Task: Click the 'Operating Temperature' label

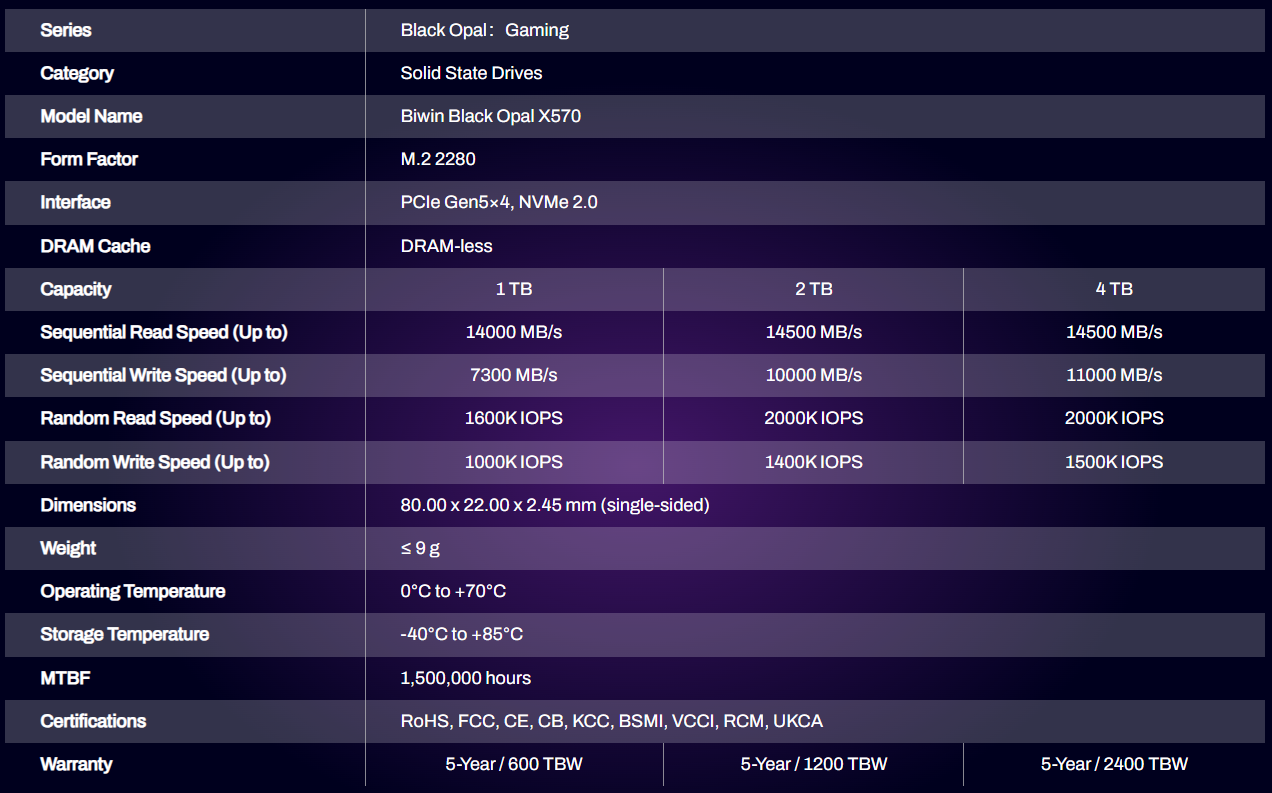Action: pos(133,591)
